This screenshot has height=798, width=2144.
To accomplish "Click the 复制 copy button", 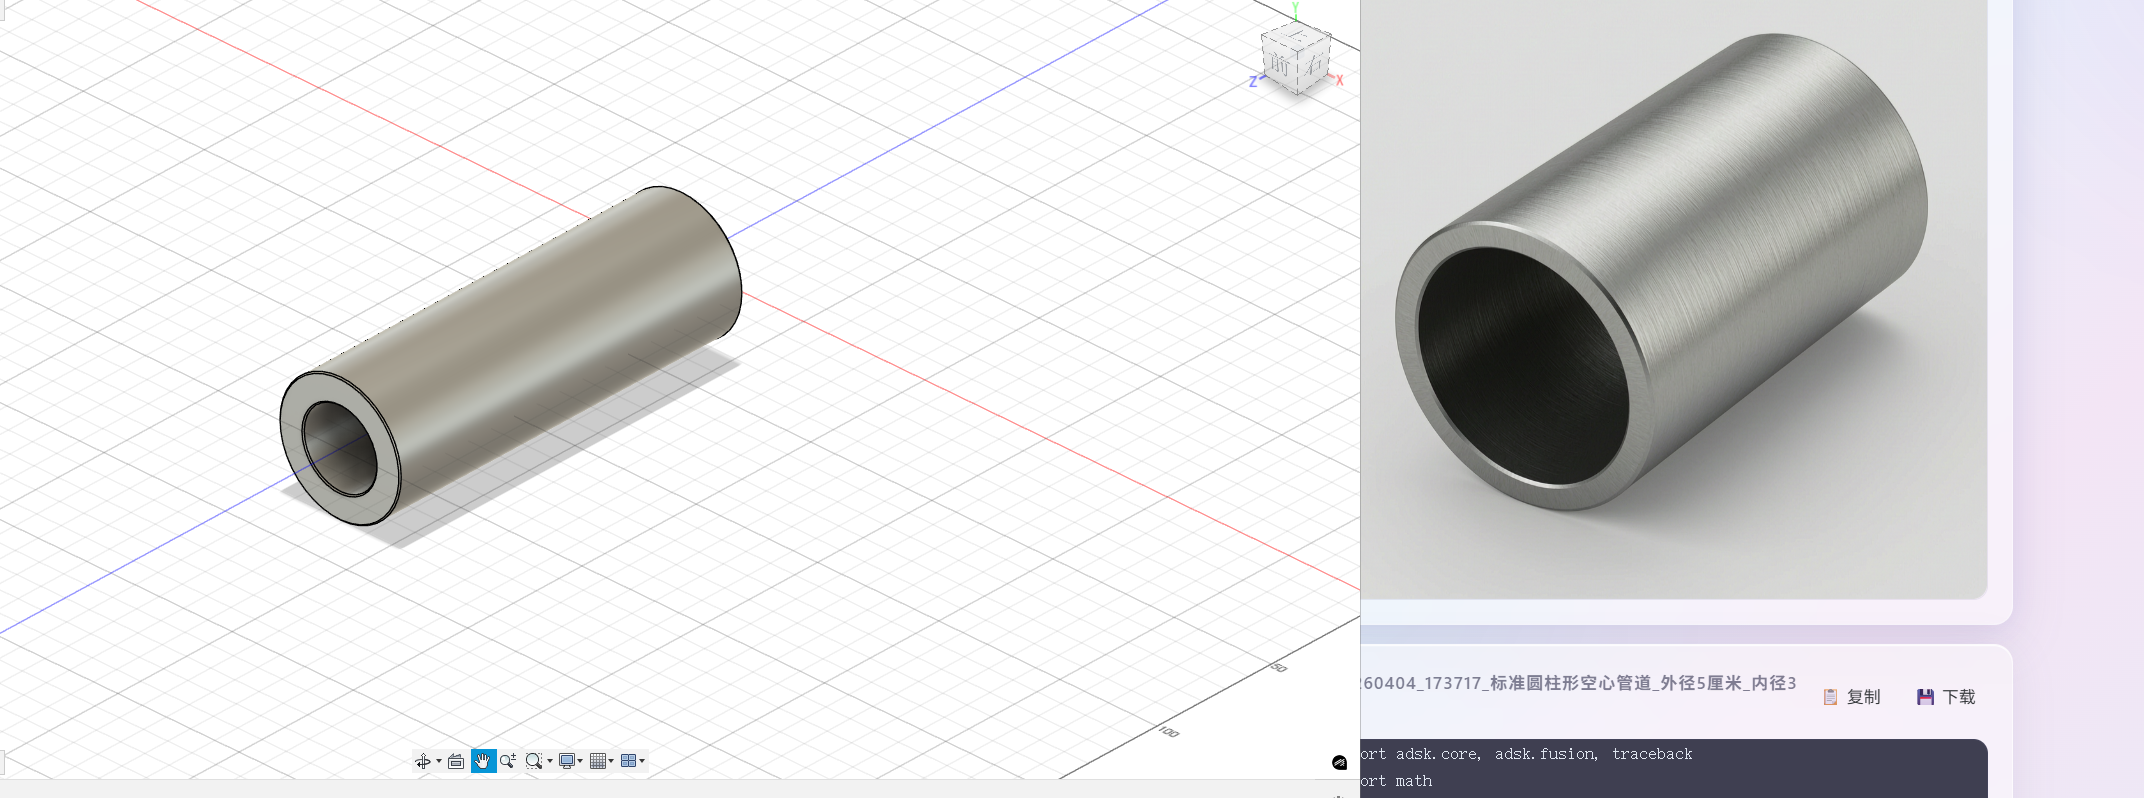I will click(1851, 697).
